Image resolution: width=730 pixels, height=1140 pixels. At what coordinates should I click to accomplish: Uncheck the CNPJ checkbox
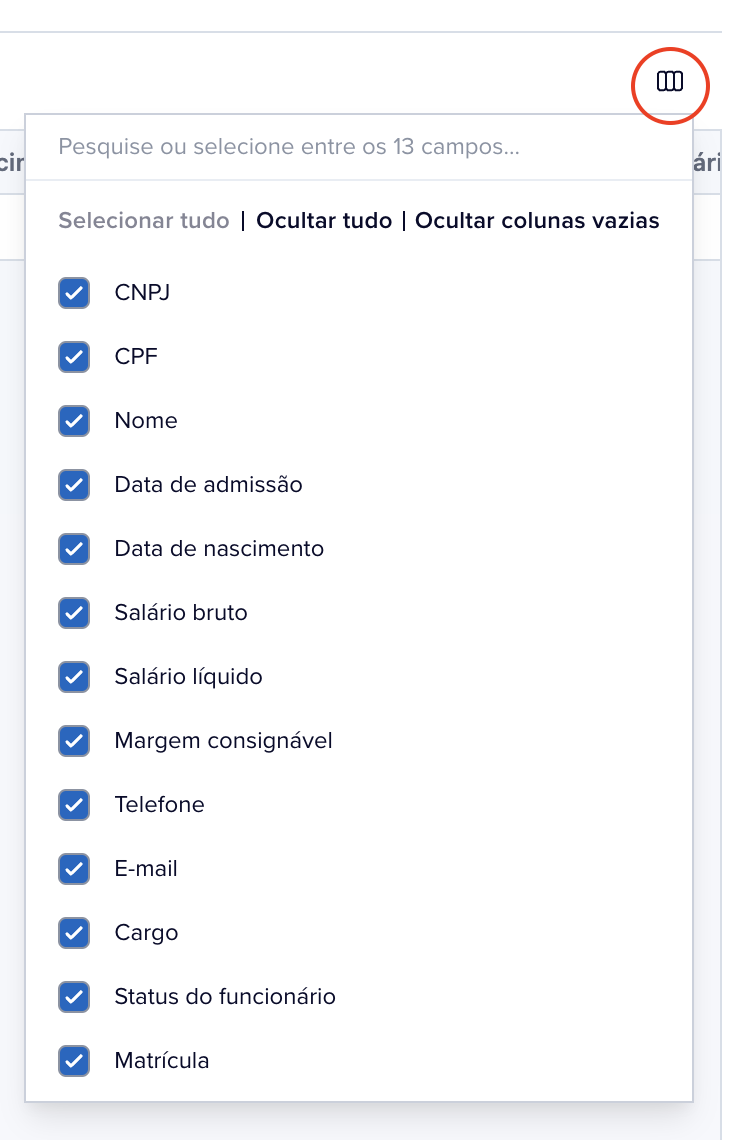point(74,293)
